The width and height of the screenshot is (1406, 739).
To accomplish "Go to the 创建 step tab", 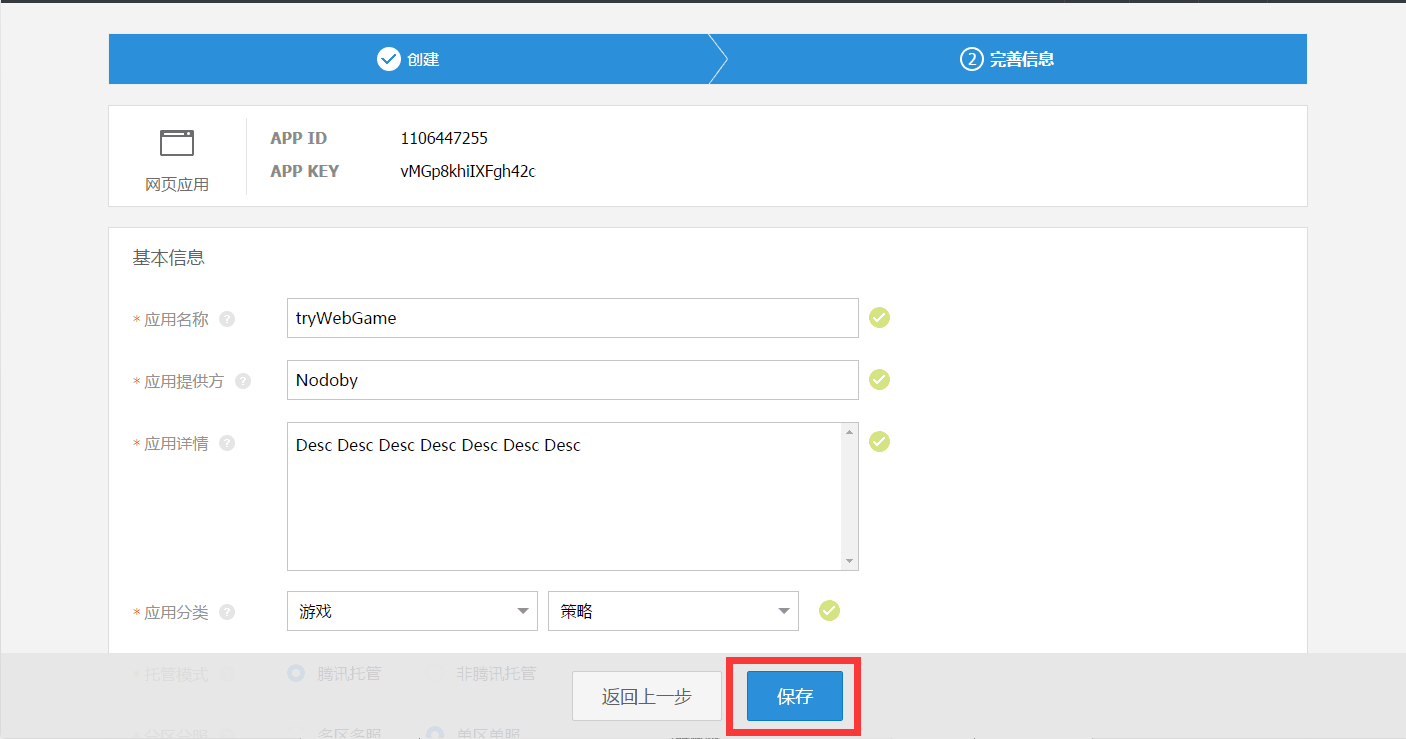I will (408, 59).
